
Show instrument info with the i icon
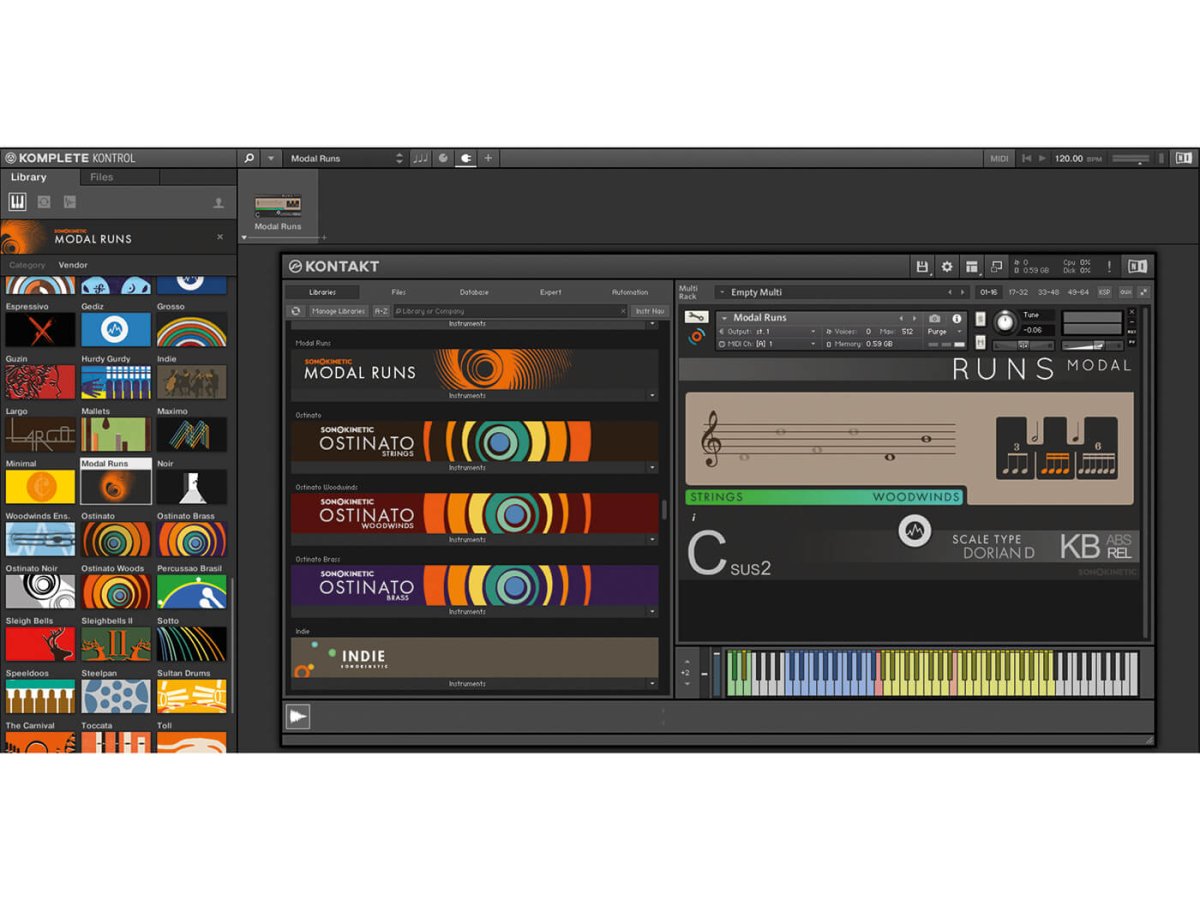coord(957,318)
